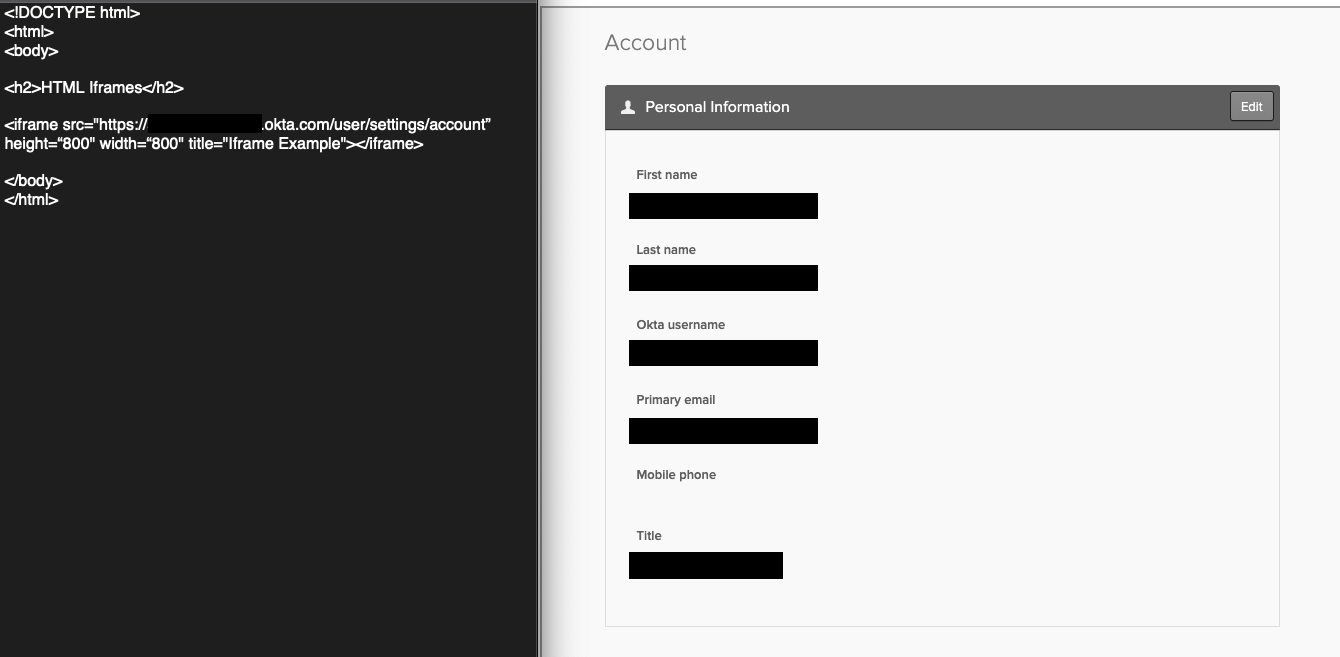Select the First name field value

(723, 206)
